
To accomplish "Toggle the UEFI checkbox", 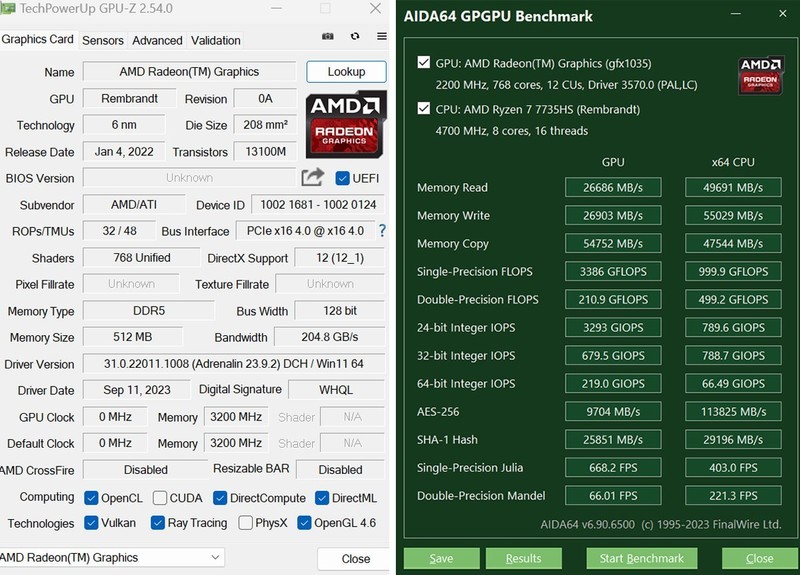I will pos(342,178).
